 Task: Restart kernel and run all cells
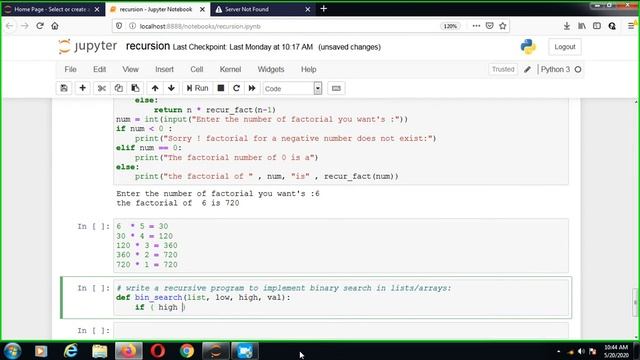tap(252, 88)
